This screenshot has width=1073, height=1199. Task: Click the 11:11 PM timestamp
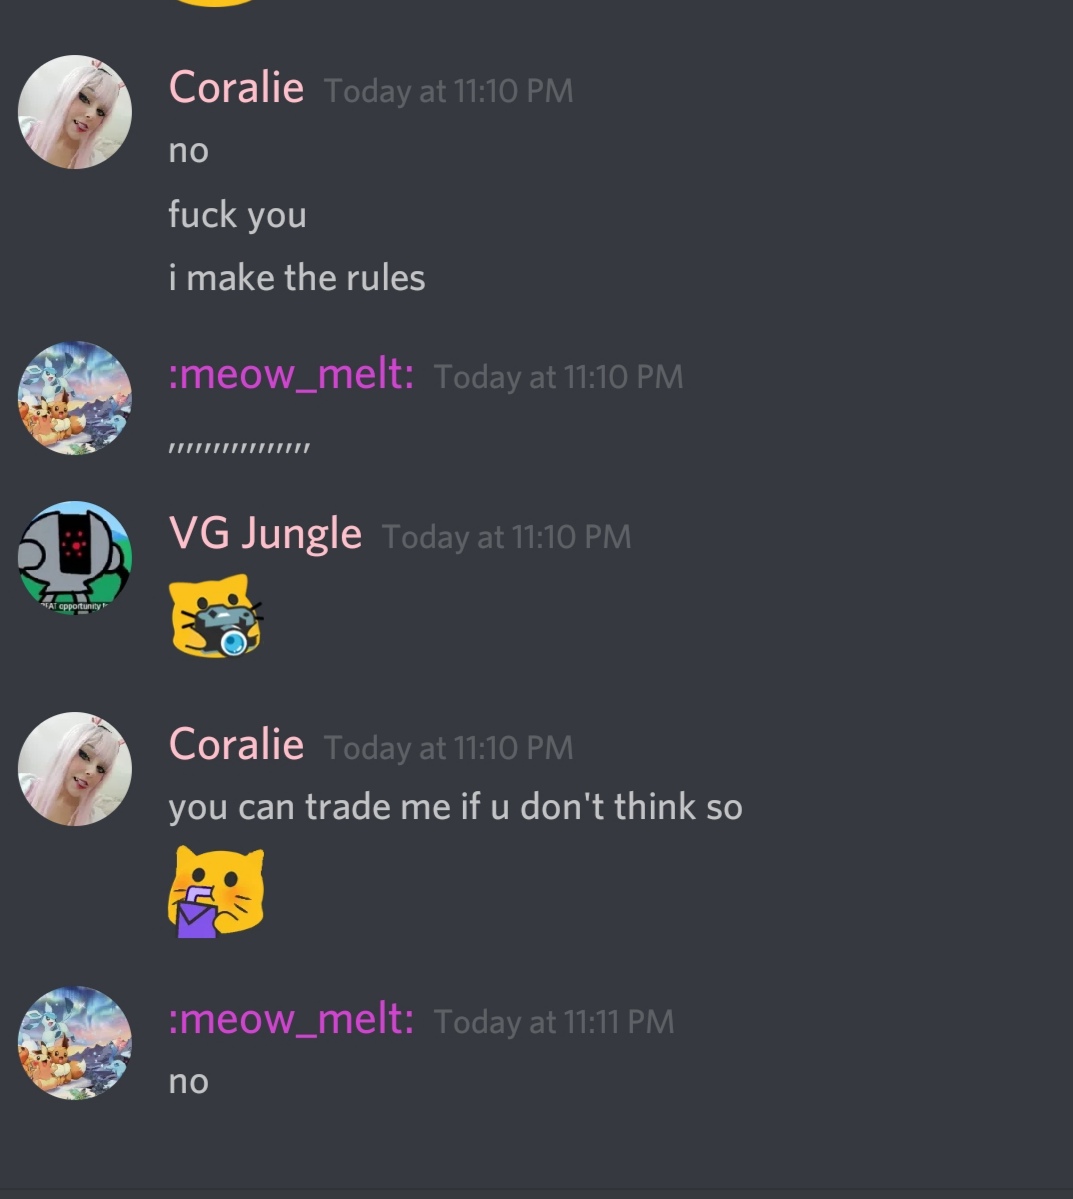(x=554, y=1022)
